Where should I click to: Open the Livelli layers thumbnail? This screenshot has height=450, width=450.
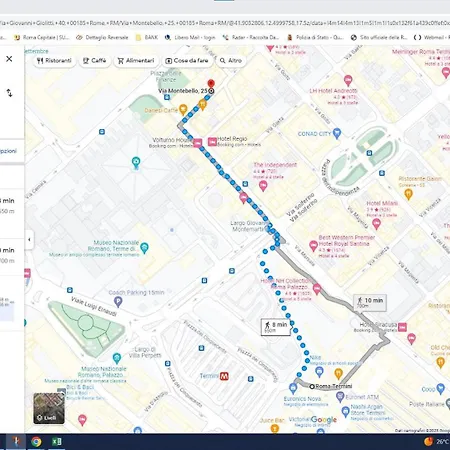pyautogui.click(x=49, y=408)
